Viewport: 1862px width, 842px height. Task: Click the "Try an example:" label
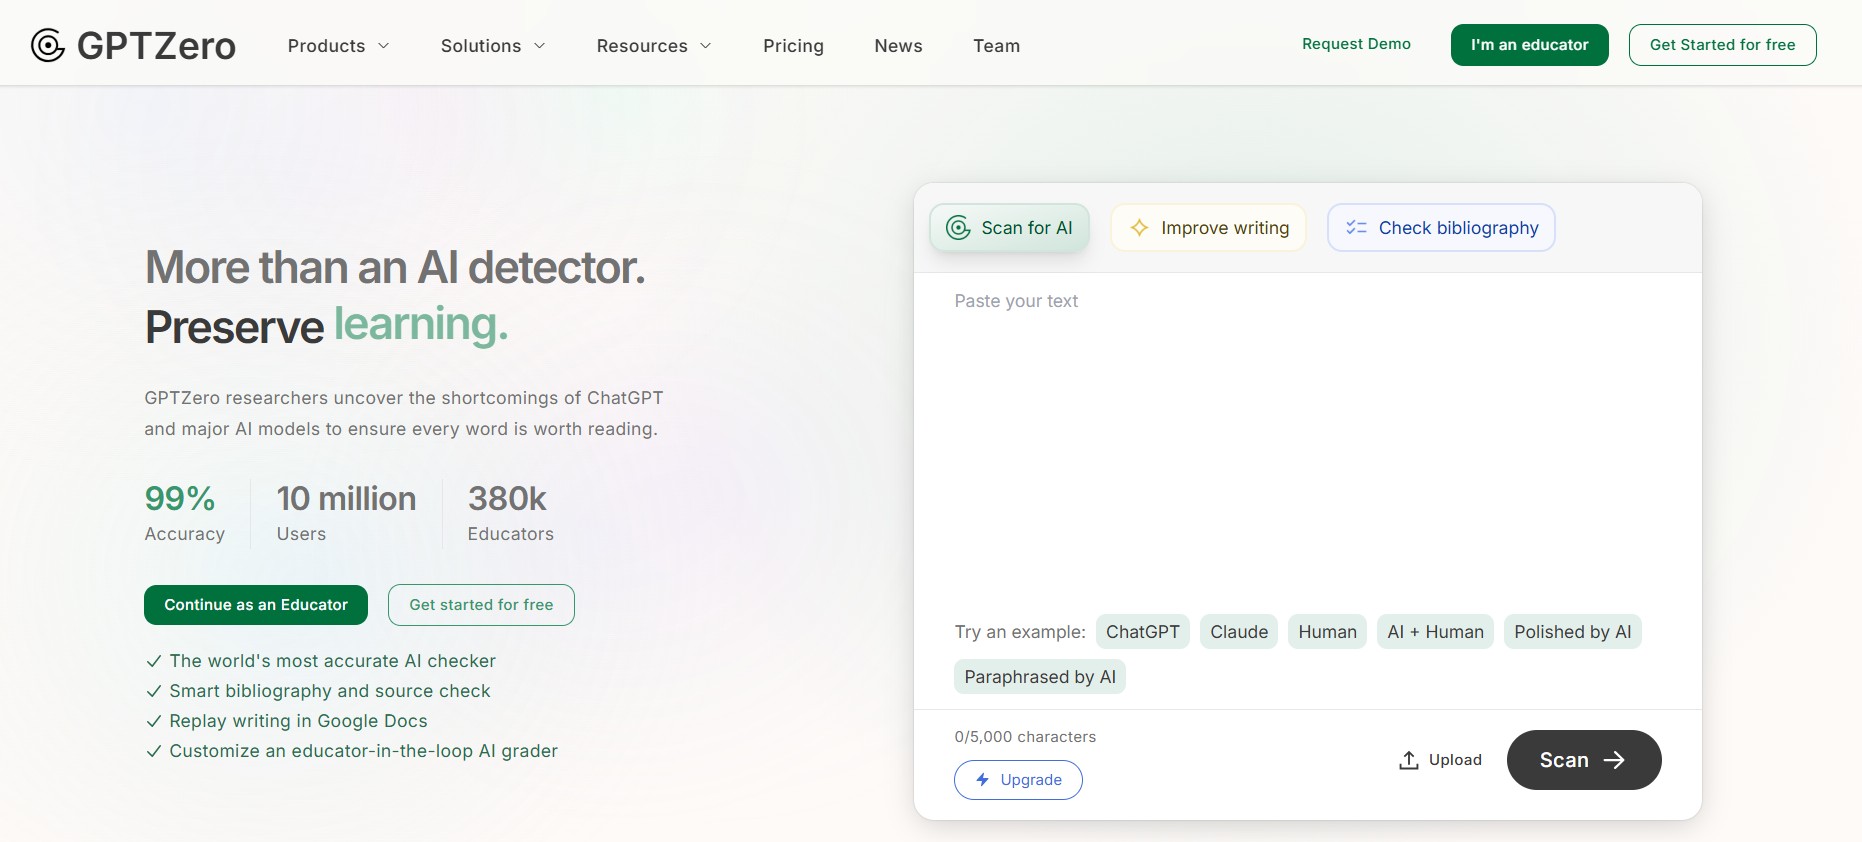pos(1020,632)
